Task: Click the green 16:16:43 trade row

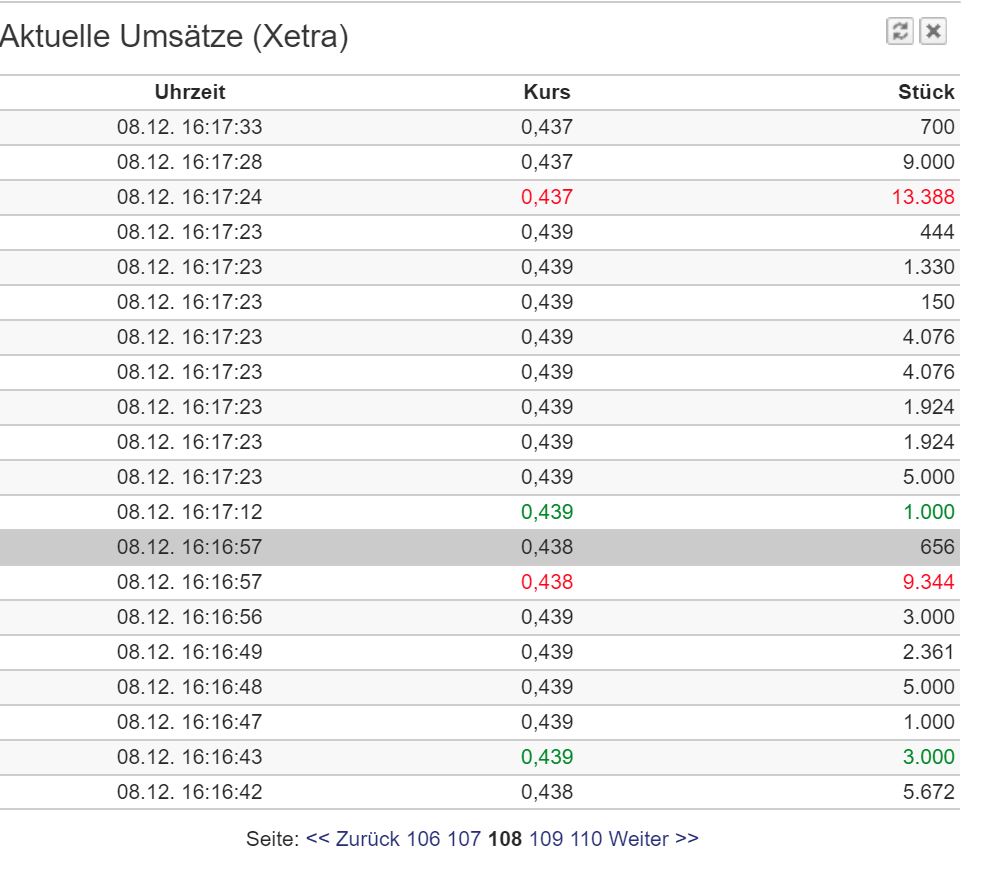Action: click(x=480, y=756)
